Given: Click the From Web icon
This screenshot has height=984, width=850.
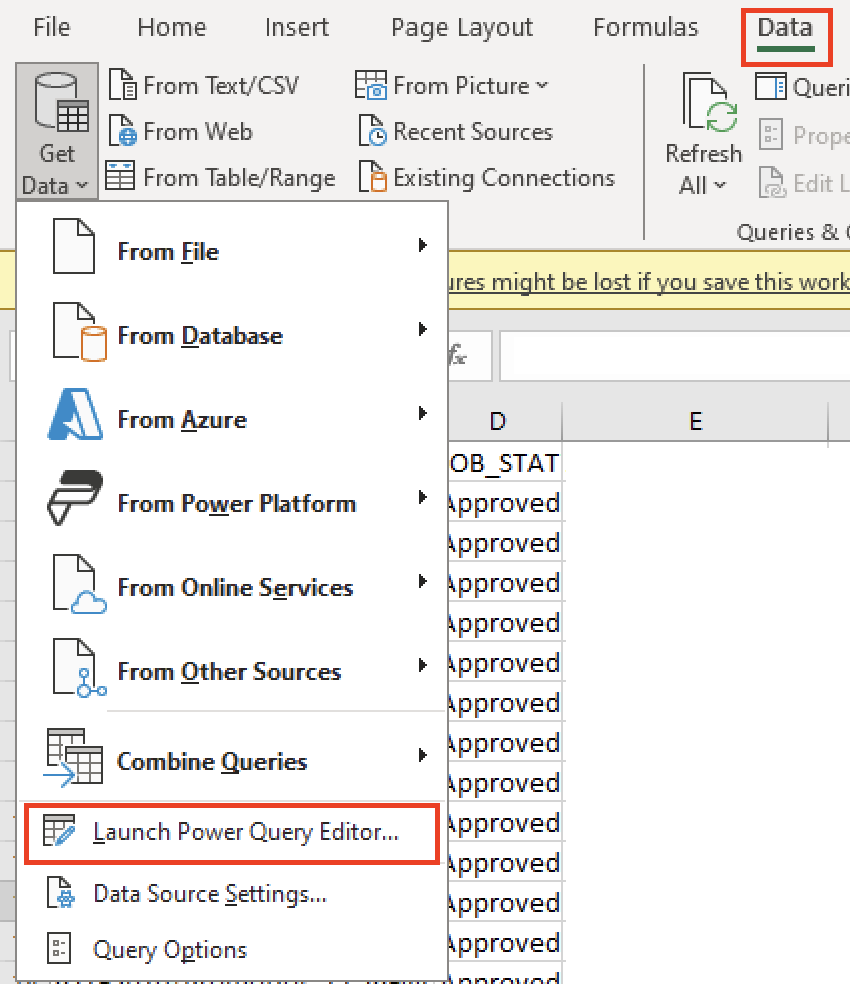Looking at the screenshot, I should coord(122,131).
